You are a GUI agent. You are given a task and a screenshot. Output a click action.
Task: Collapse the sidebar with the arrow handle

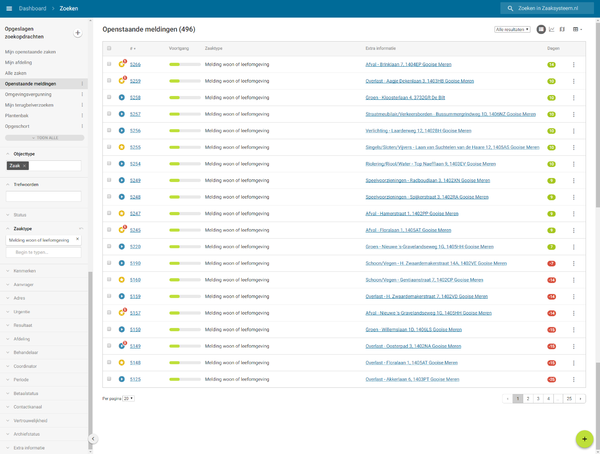(x=93, y=439)
